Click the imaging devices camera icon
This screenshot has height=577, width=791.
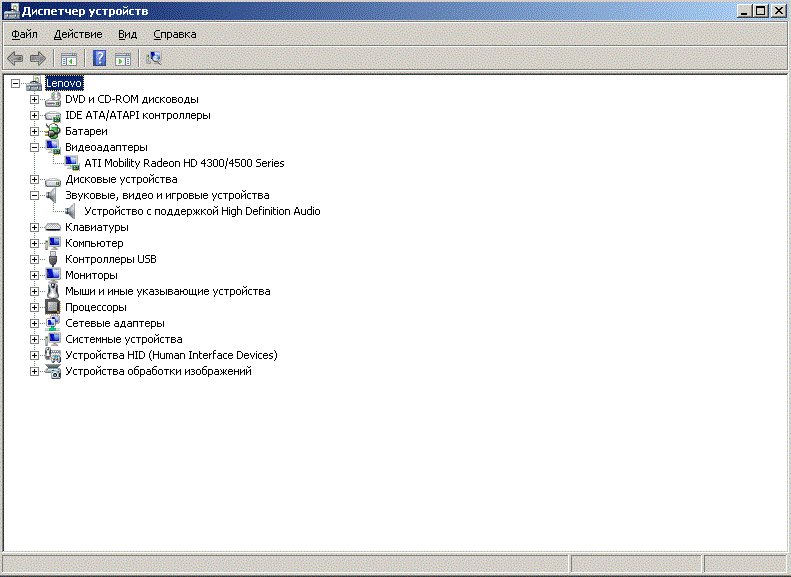tap(53, 371)
